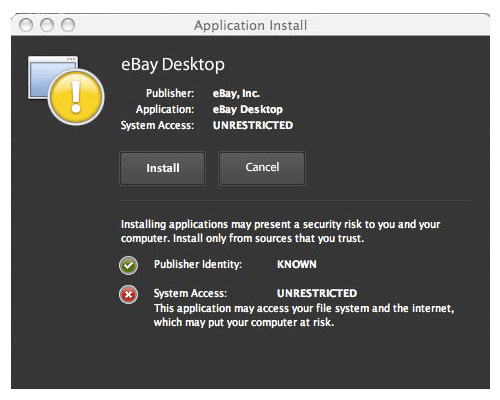500x400 pixels.
Task: Click the lower UNRESTRICTED status beside red icon
Action: (317, 293)
